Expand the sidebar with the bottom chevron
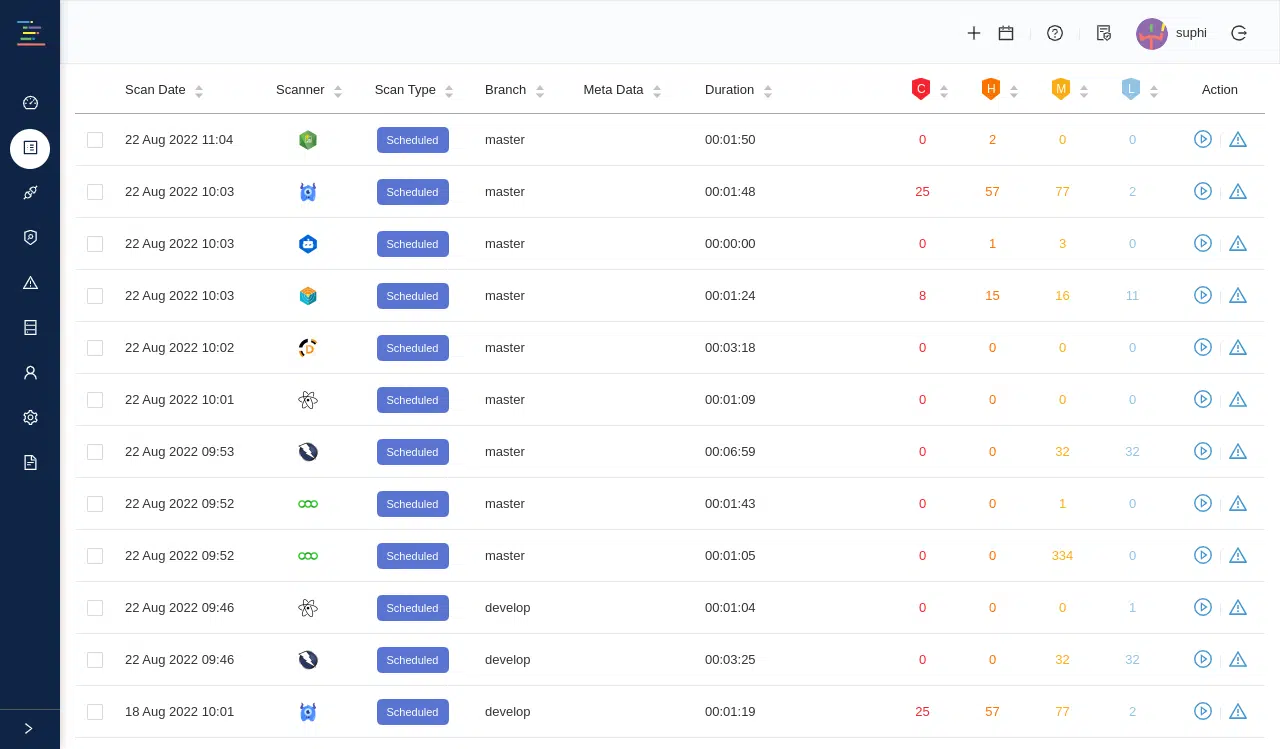 tap(28, 728)
